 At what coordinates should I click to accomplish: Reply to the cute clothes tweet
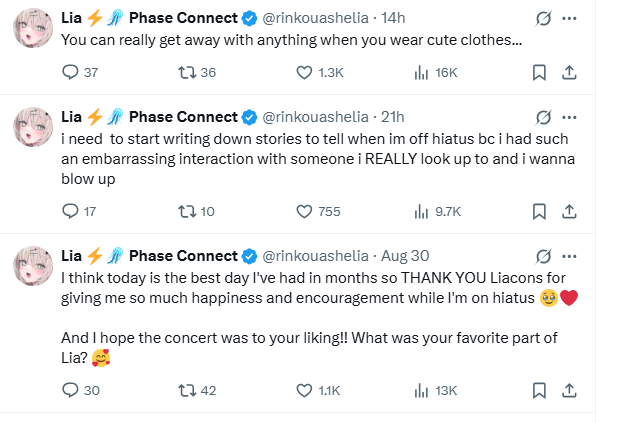(x=71, y=72)
